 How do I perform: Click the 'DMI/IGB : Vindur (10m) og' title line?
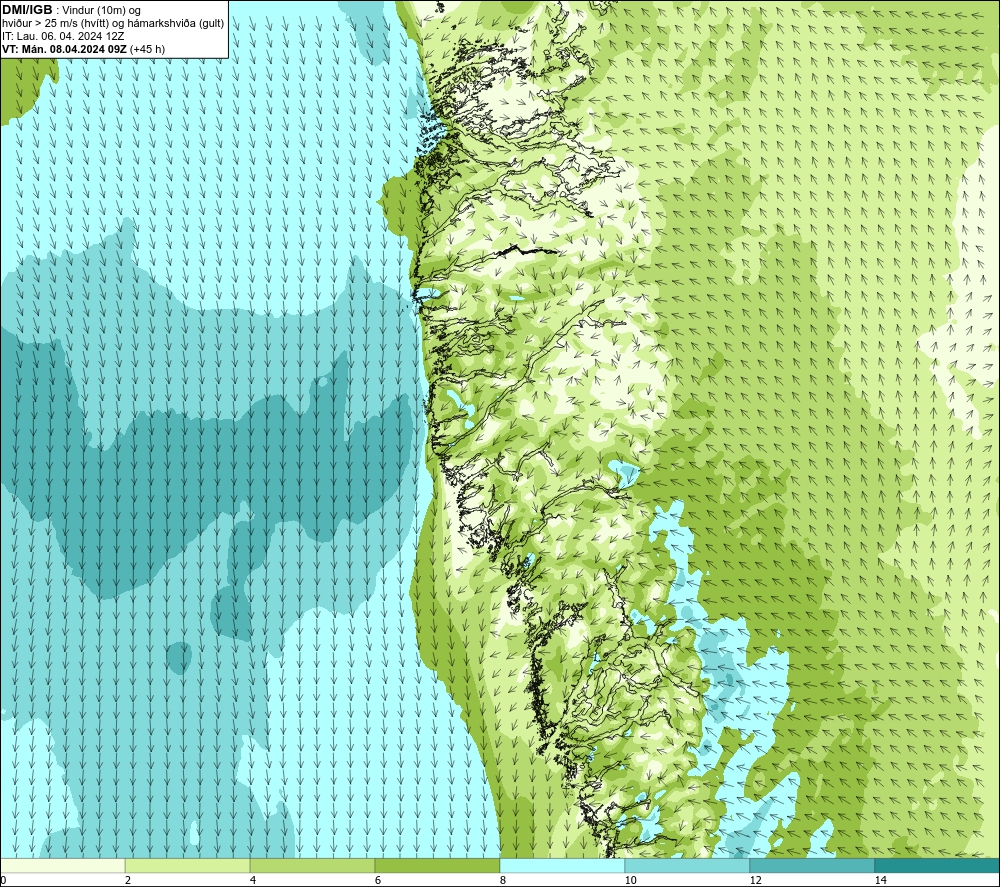[x=71, y=10]
